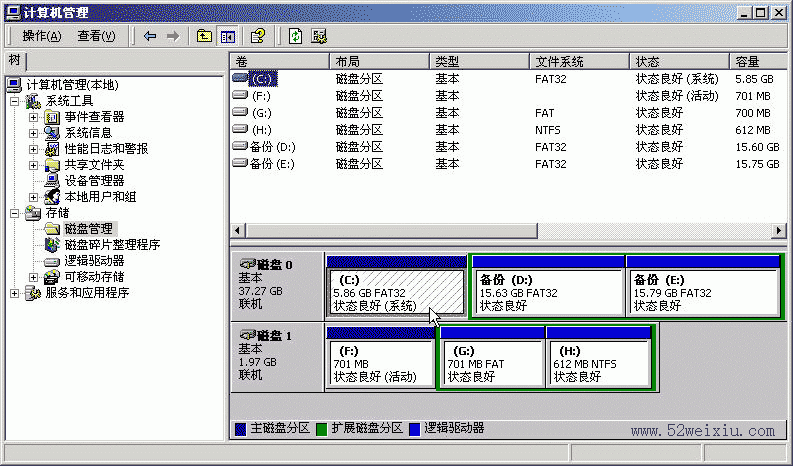The height and width of the screenshot is (466, 793).
Task: Select the (H:) volume row in list
Action: pyautogui.click(x=508, y=130)
